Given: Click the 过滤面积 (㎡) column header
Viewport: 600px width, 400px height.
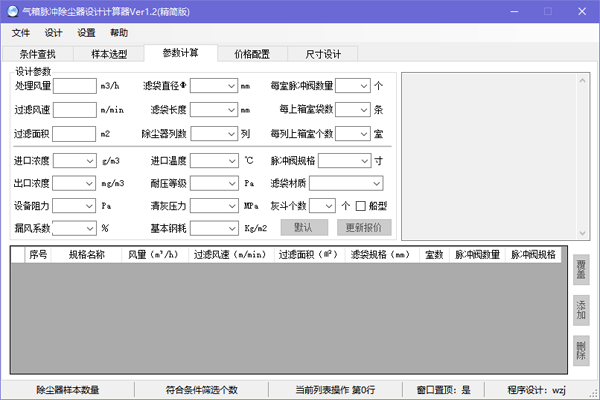Looking at the screenshot, I should pos(310,255).
